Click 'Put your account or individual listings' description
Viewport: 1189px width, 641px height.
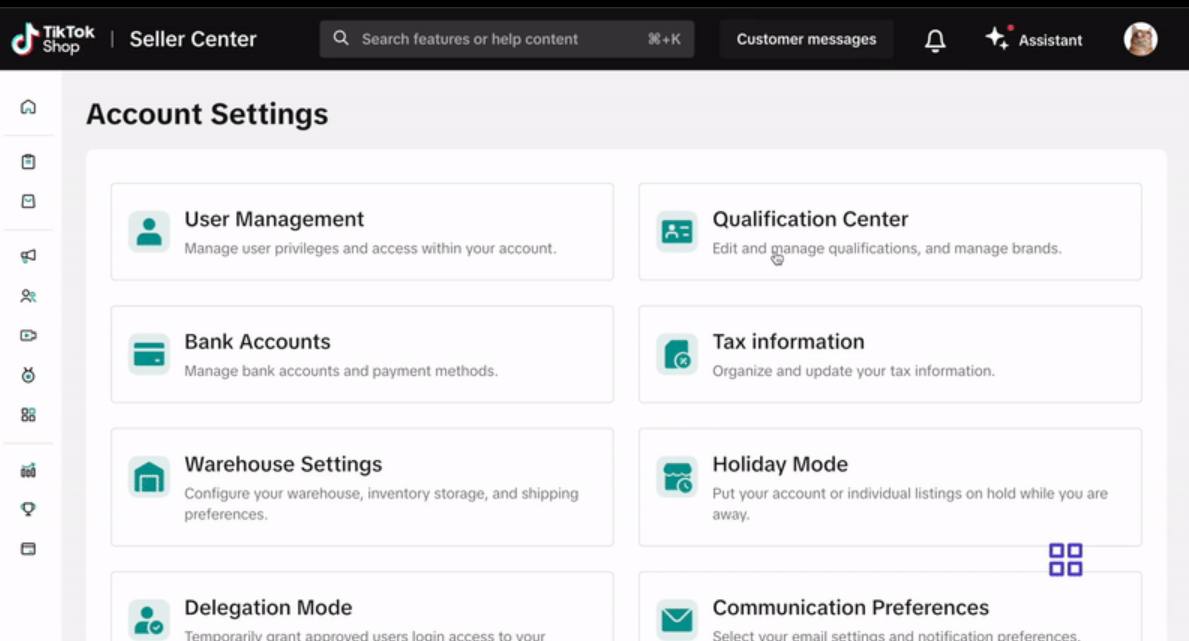click(910, 504)
